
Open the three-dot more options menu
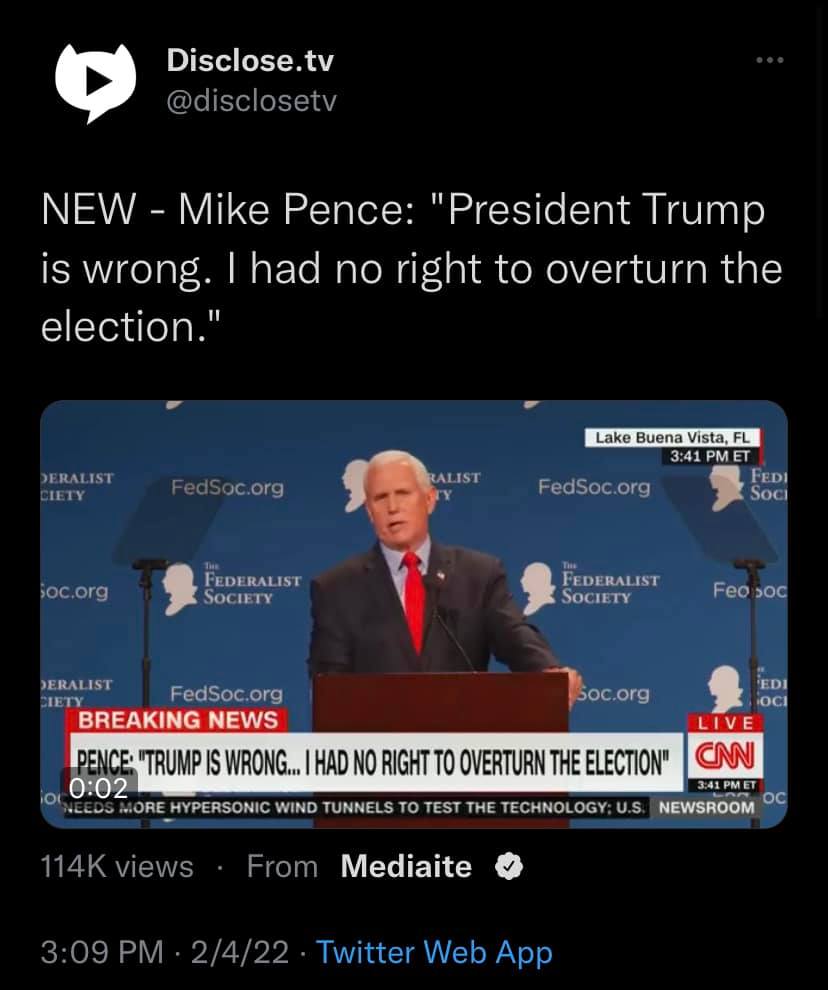pos(770,61)
